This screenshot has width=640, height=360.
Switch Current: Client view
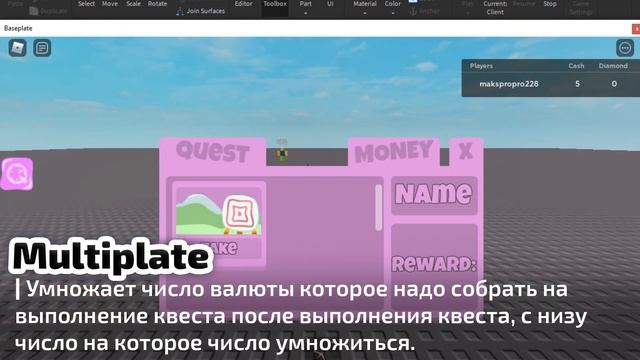pos(495,8)
